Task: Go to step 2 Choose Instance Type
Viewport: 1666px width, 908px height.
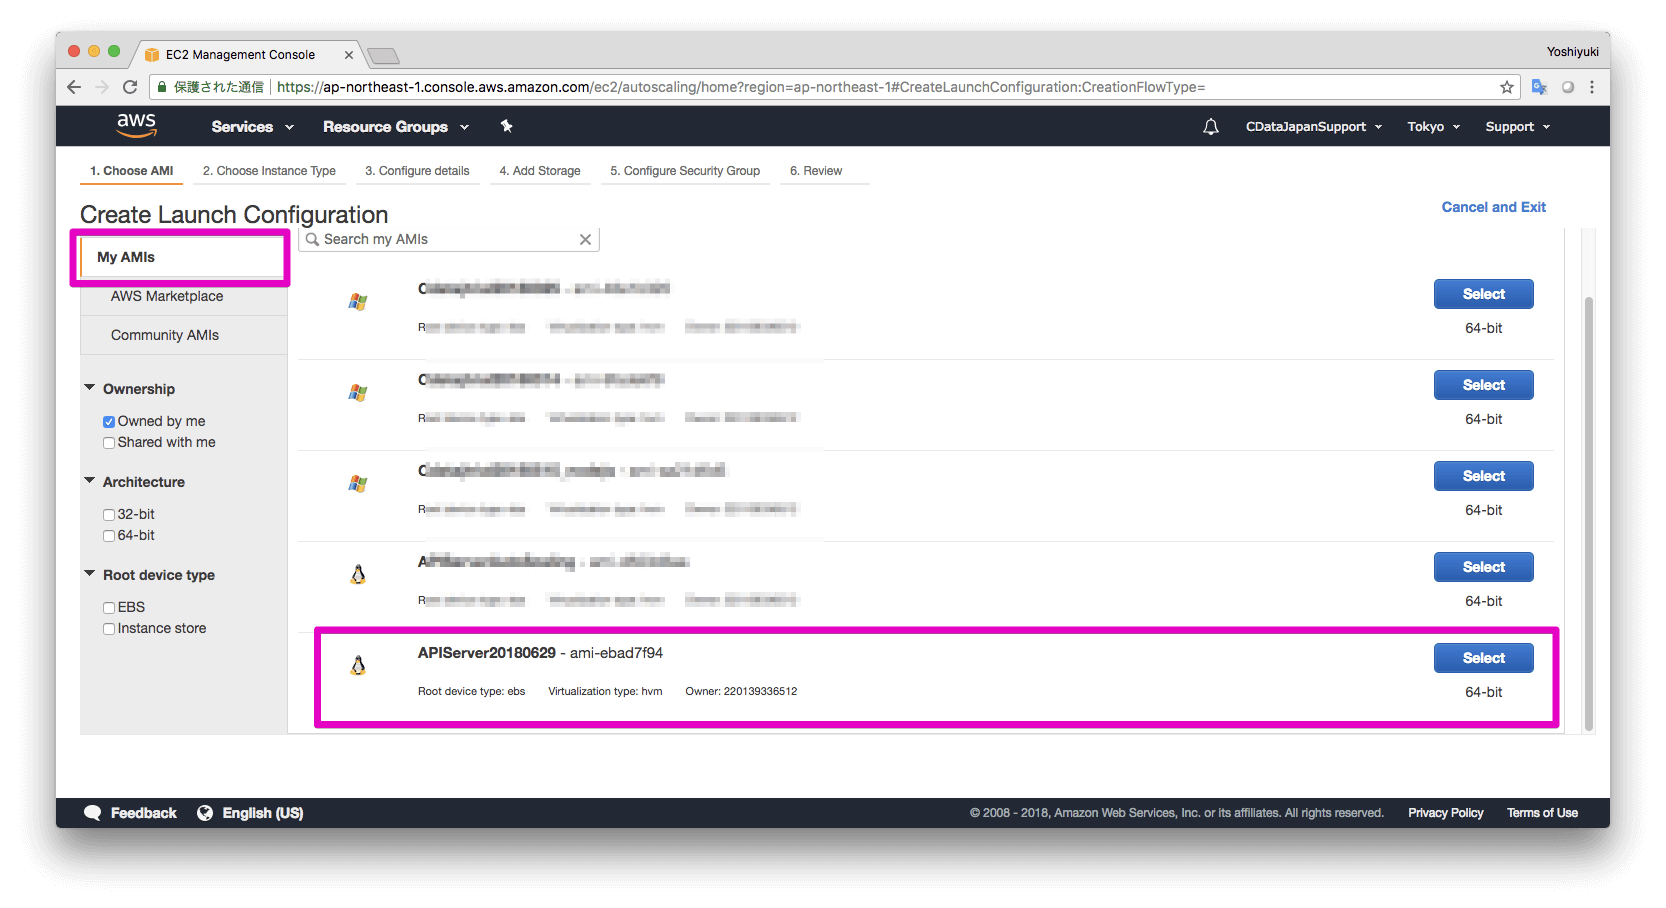Action: point(269,171)
